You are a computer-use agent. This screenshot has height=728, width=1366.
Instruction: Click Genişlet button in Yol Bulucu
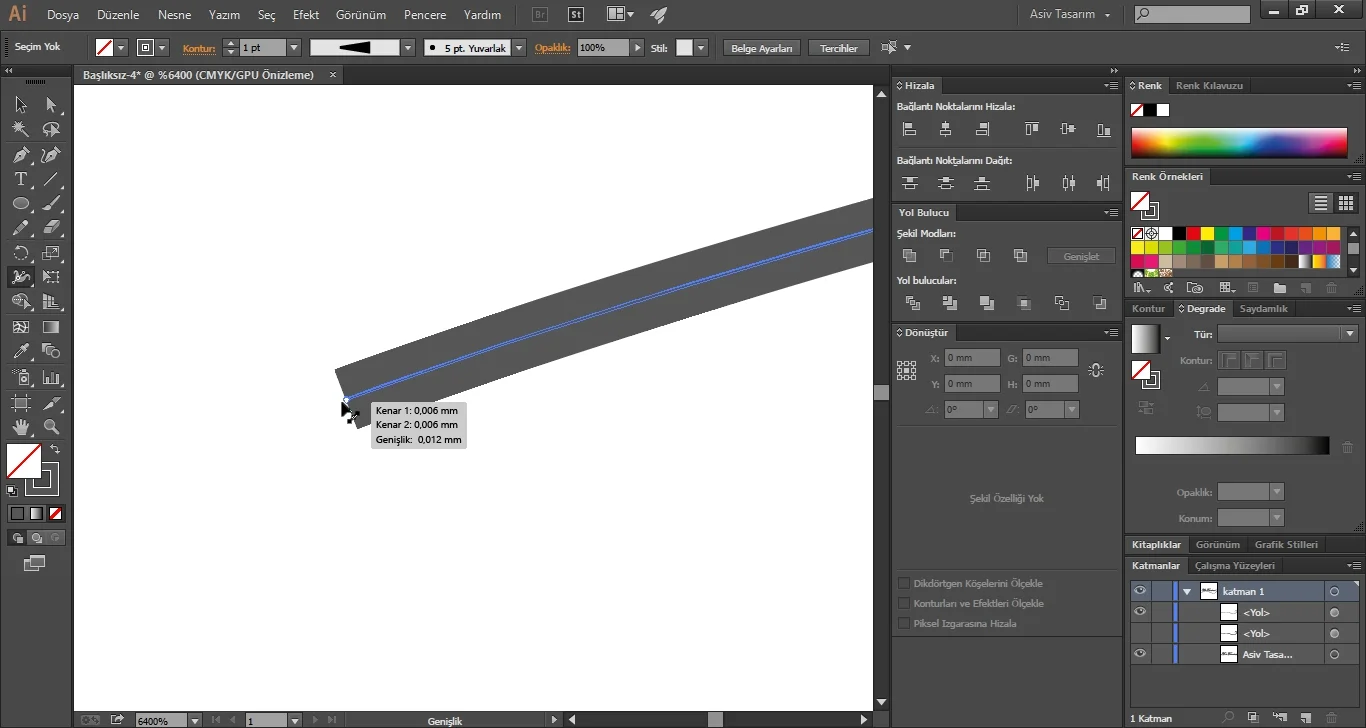tap(1081, 256)
